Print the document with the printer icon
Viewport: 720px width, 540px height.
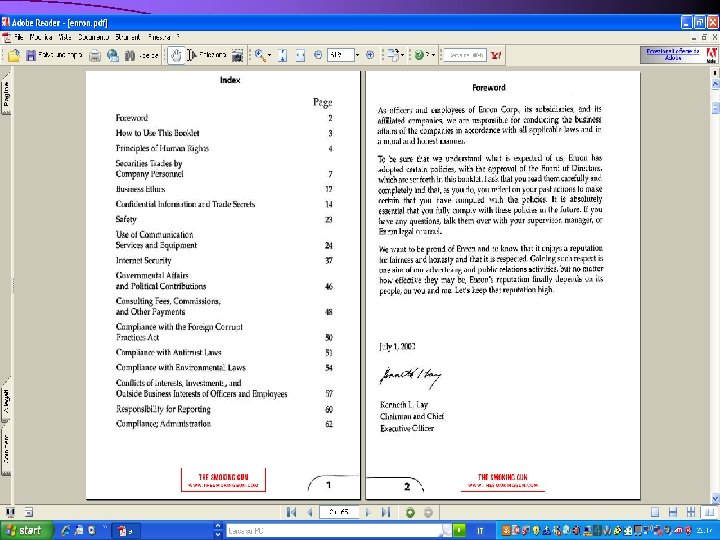coord(95,56)
